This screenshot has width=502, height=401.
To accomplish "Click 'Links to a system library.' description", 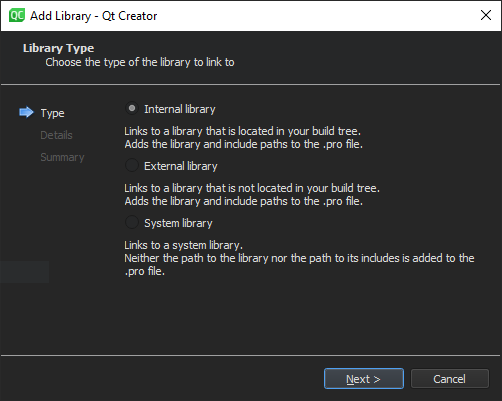I will pyautogui.click(x=183, y=245).
